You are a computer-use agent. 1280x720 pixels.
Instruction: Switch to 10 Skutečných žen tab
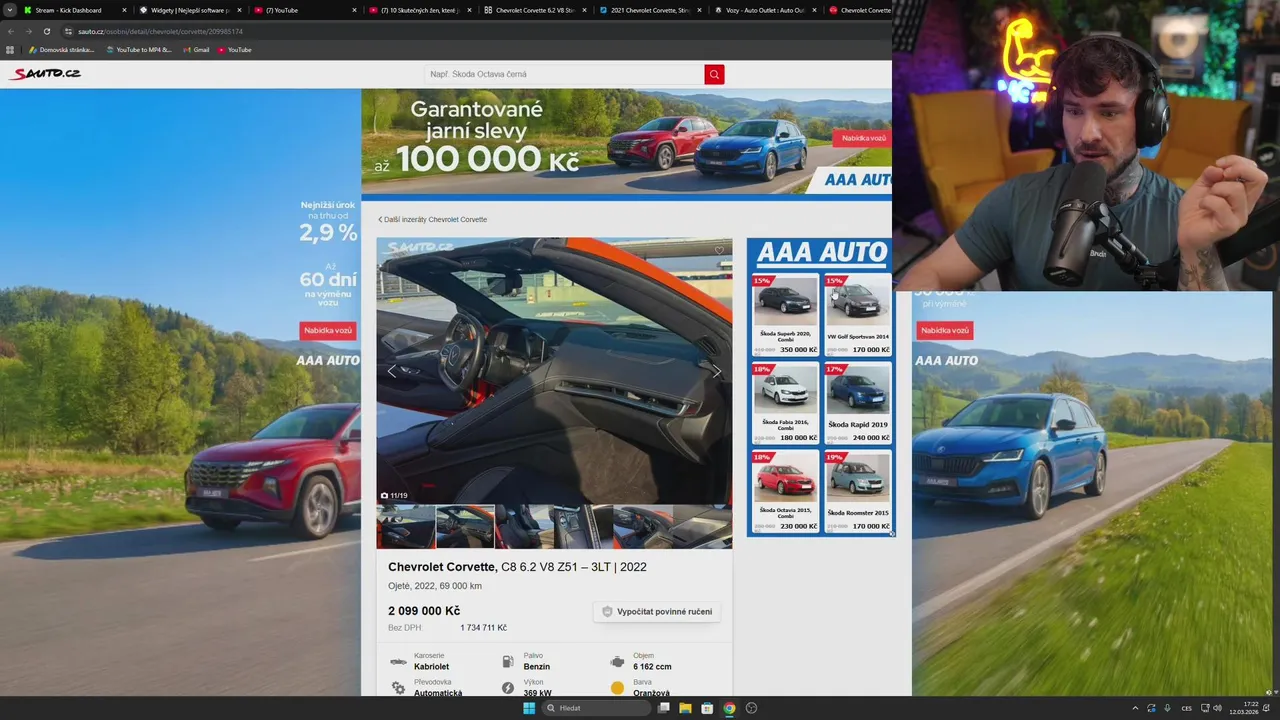point(420,10)
